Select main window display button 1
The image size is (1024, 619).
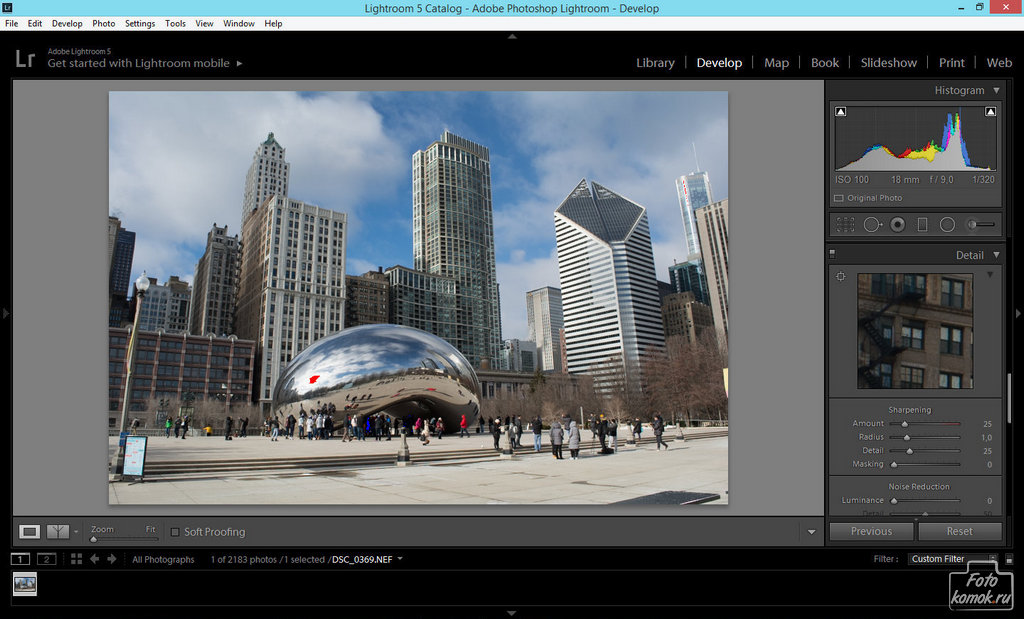tap(20, 559)
